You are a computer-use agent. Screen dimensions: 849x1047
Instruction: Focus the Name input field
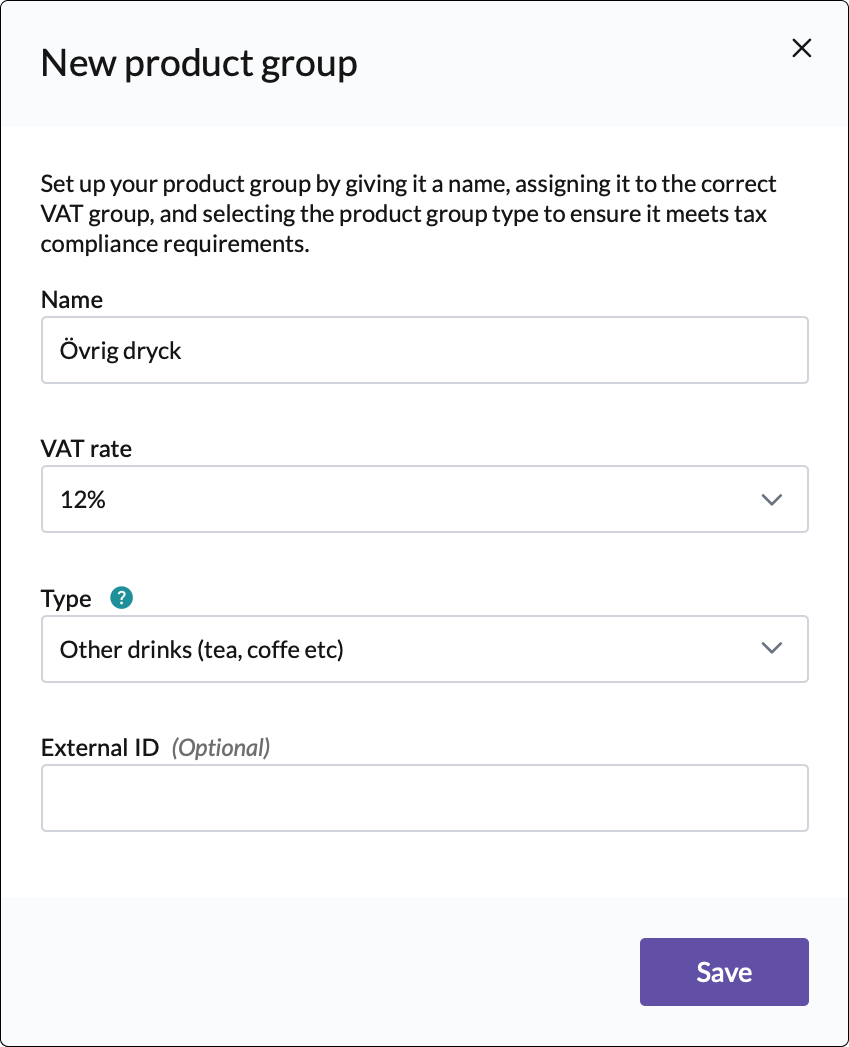[424, 350]
